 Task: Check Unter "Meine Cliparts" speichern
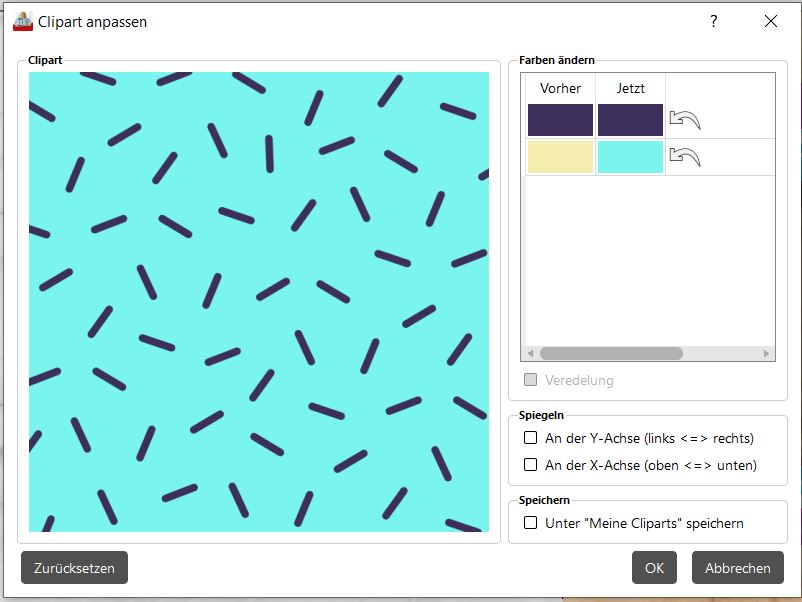(x=531, y=523)
